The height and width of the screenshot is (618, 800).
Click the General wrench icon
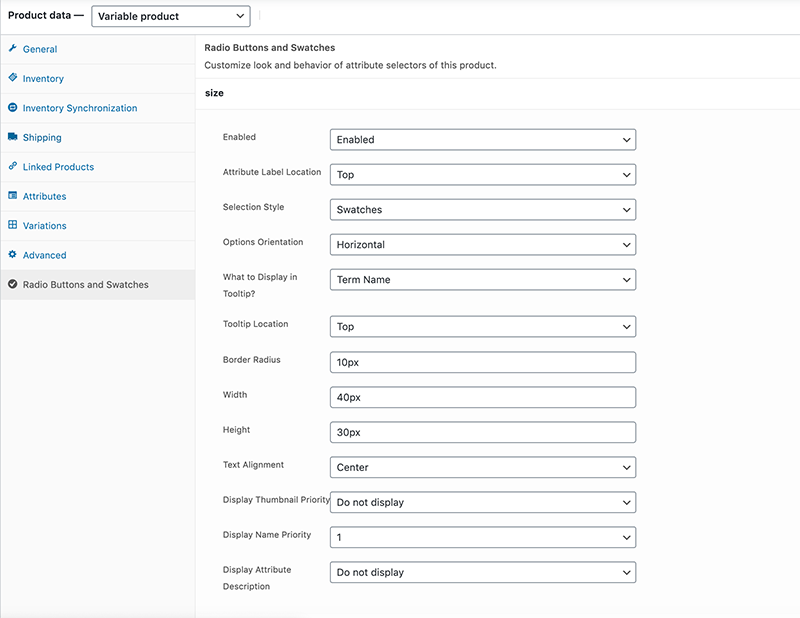point(13,48)
